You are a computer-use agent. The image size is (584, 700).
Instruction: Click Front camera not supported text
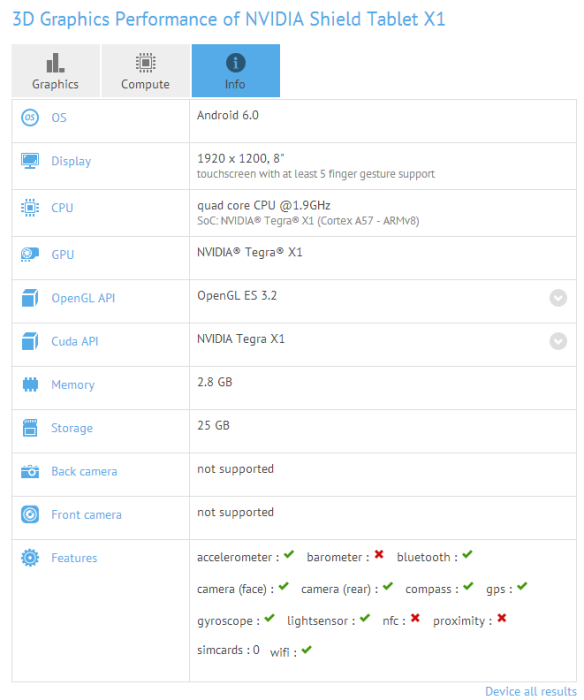coord(235,512)
